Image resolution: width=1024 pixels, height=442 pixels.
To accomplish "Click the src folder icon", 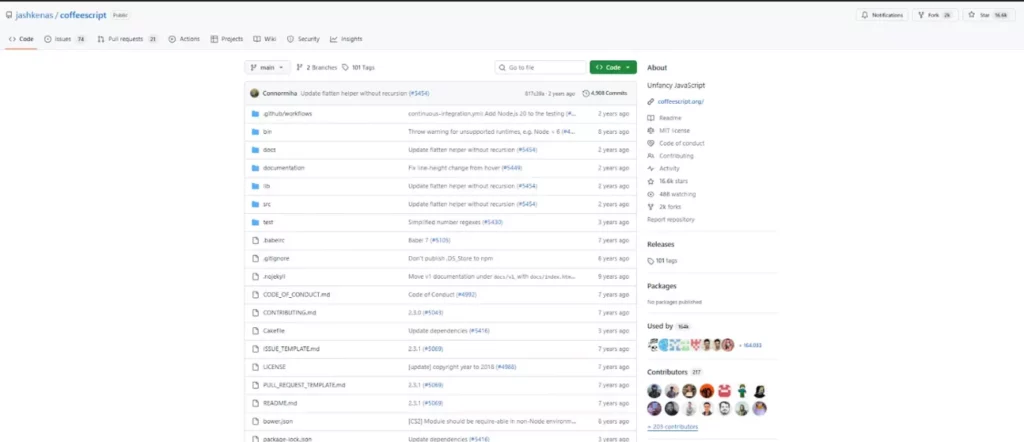I will (x=254, y=203).
